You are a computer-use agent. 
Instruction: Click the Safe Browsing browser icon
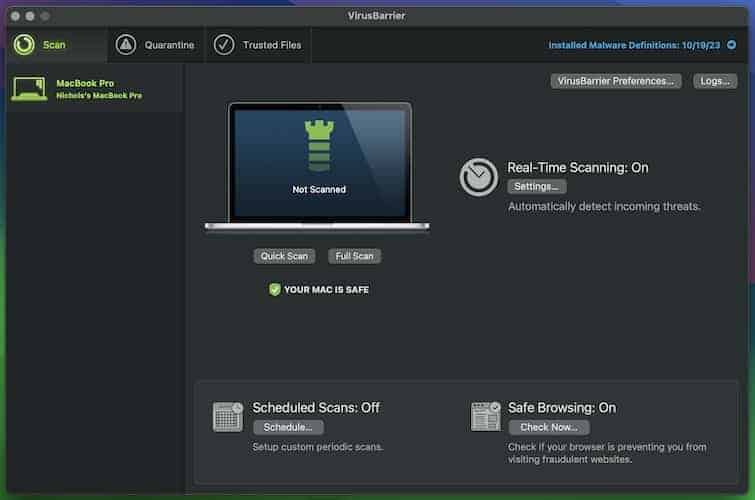tap(486, 416)
